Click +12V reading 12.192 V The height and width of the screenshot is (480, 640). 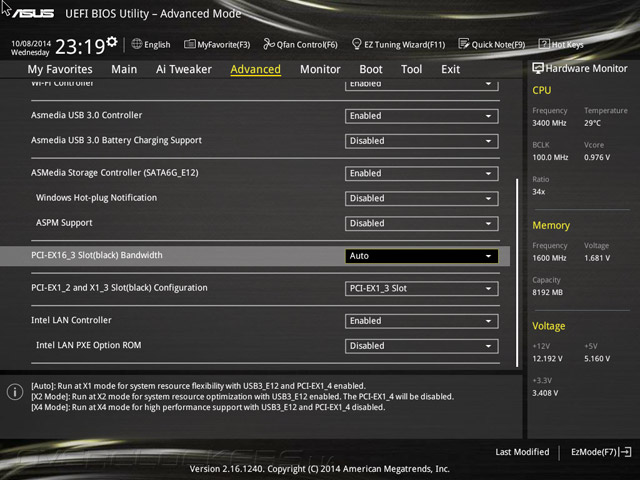(547, 358)
